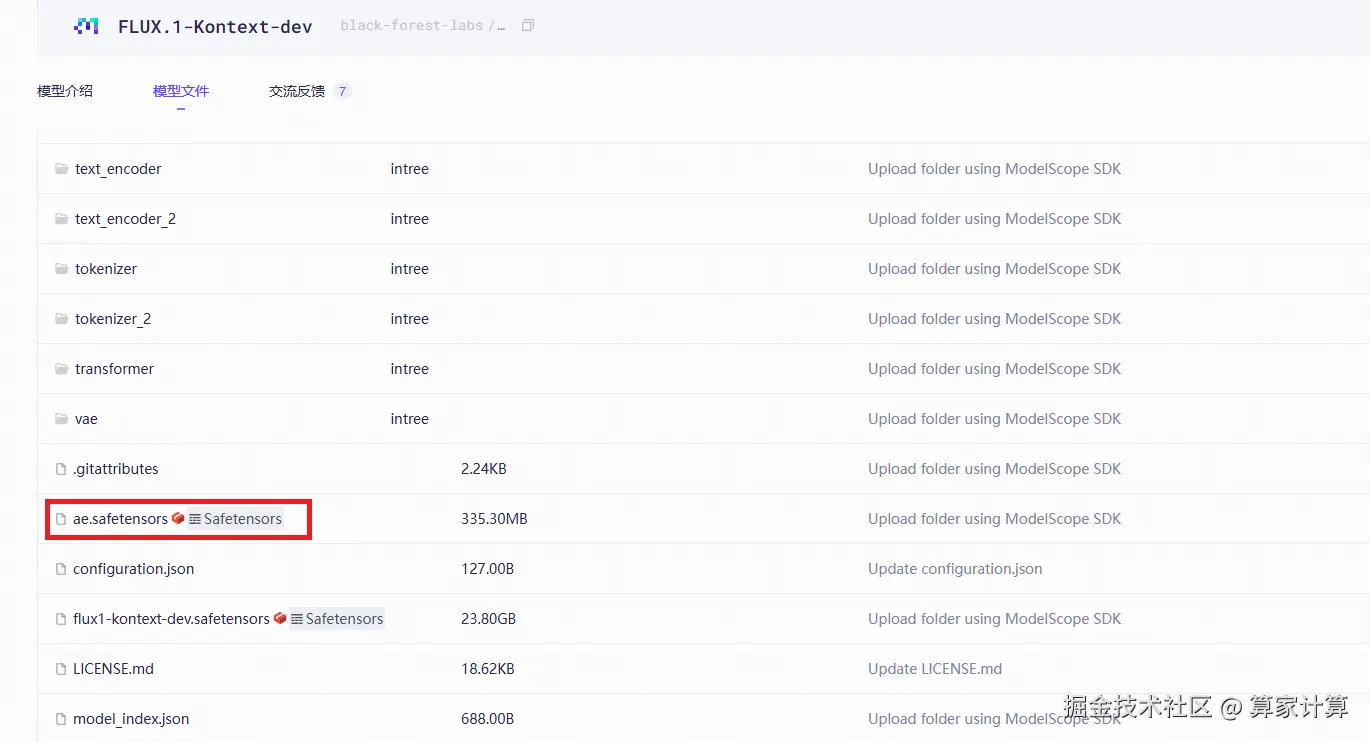Click the tokenizer folder icon
Screen dimensions: 1370x742
[x=61, y=269]
